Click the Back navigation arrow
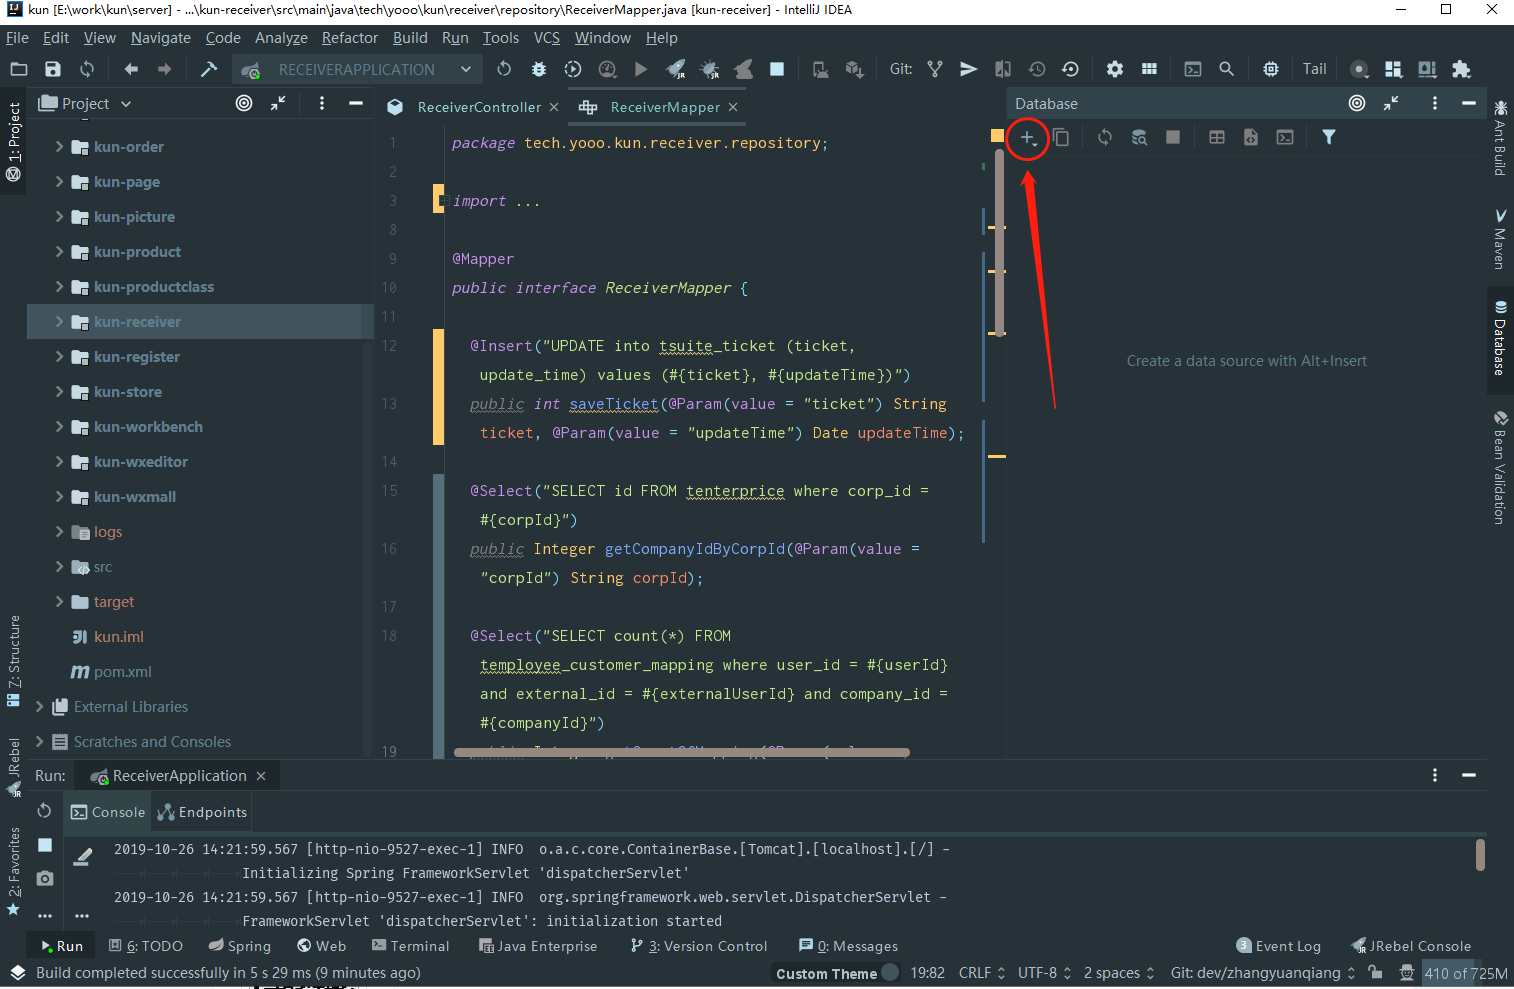The image size is (1514, 989). 131,69
